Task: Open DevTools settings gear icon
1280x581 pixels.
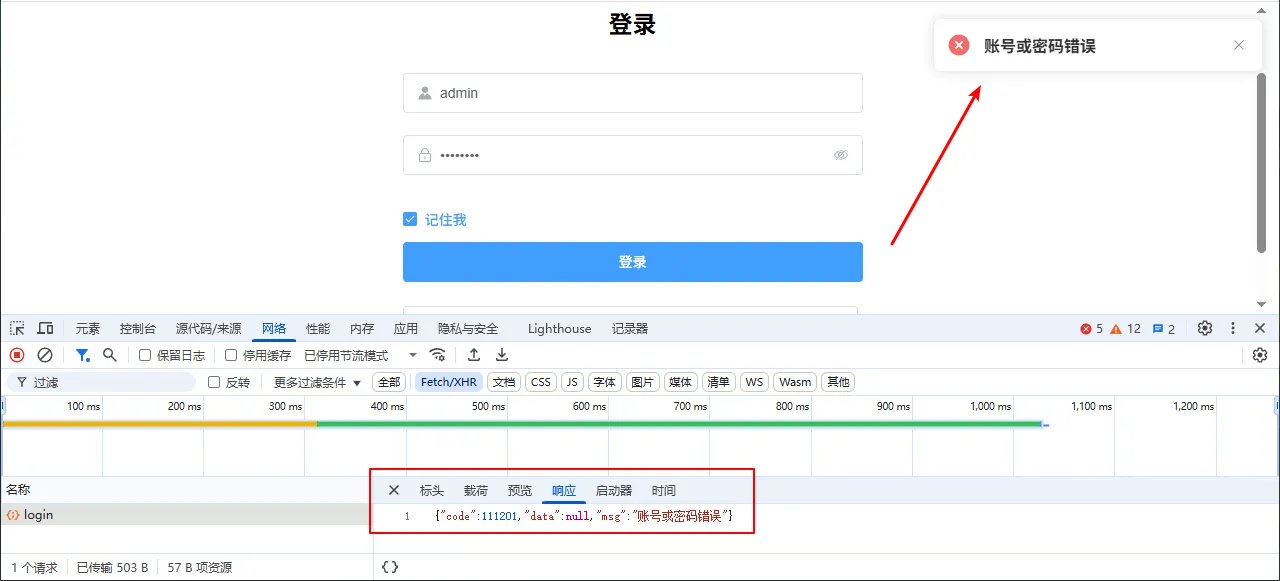Action: click(x=1205, y=328)
